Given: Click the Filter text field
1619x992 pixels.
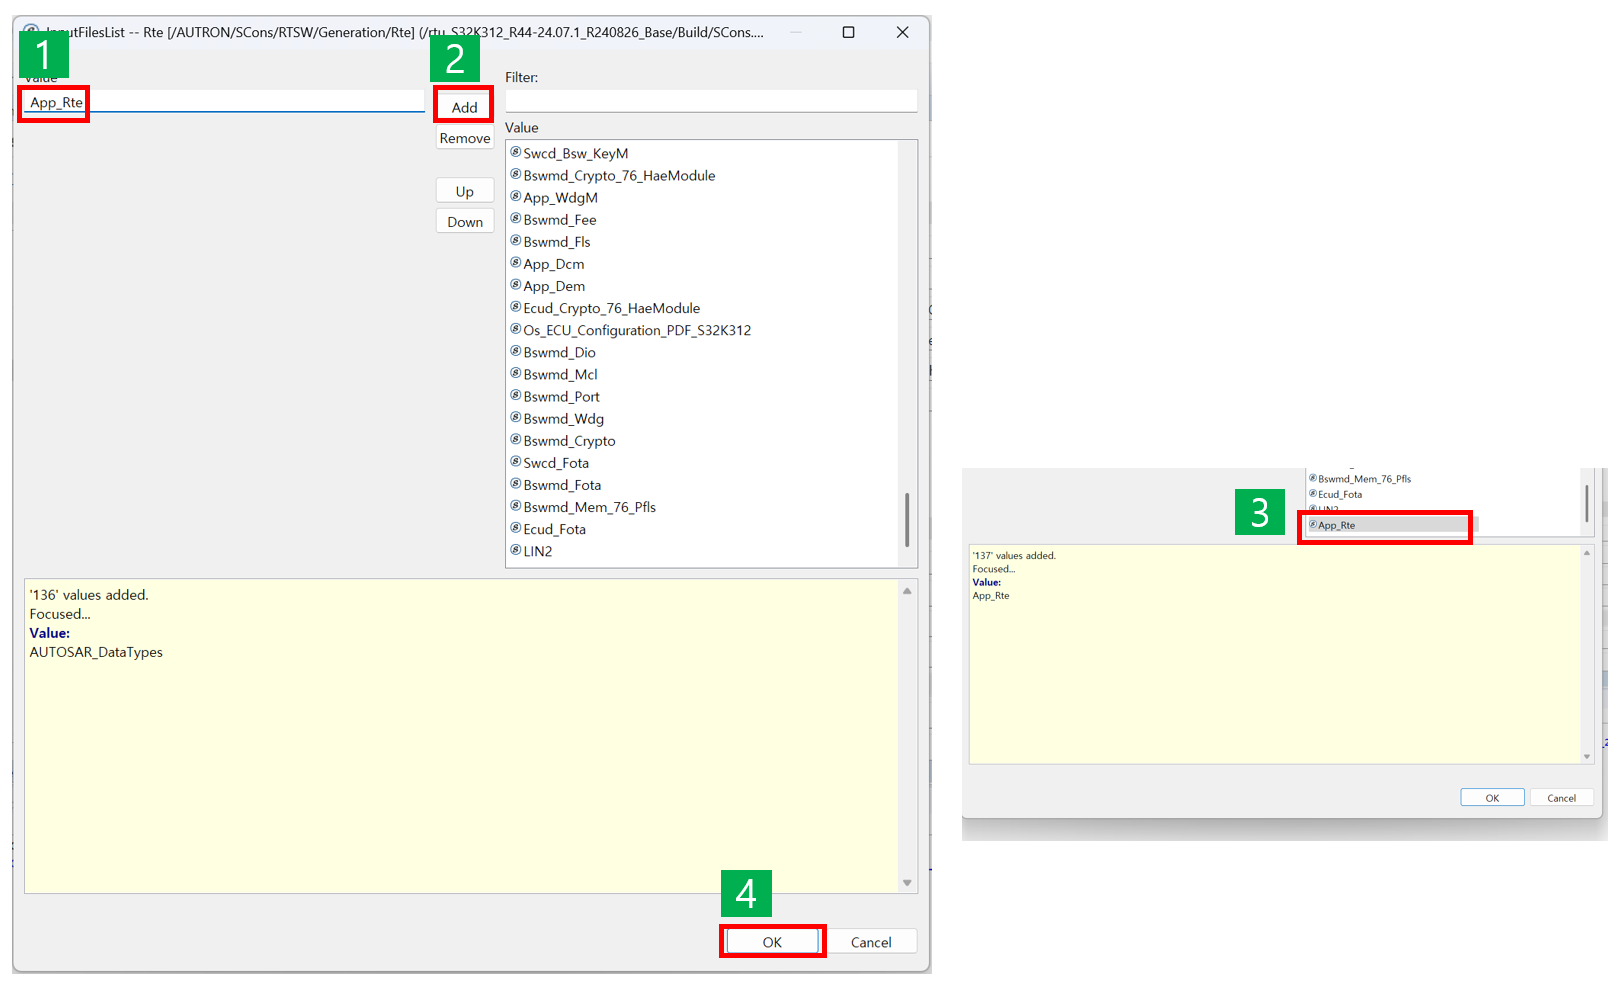Looking at the screenshot, I should click(710, 101).
